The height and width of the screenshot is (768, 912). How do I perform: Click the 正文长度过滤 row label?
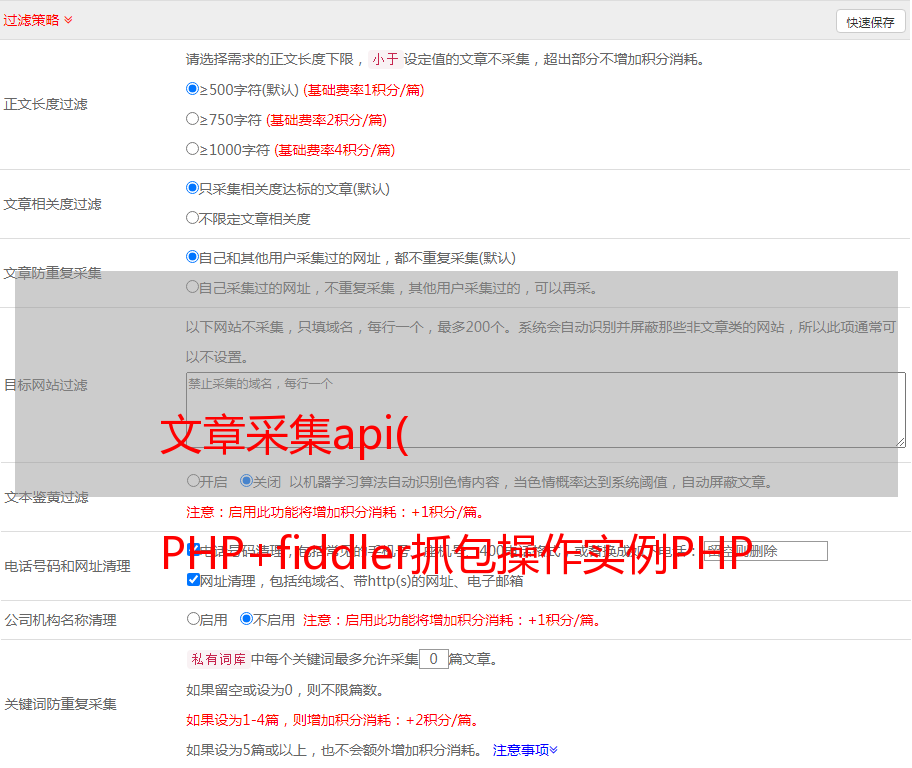pos(45,104)
